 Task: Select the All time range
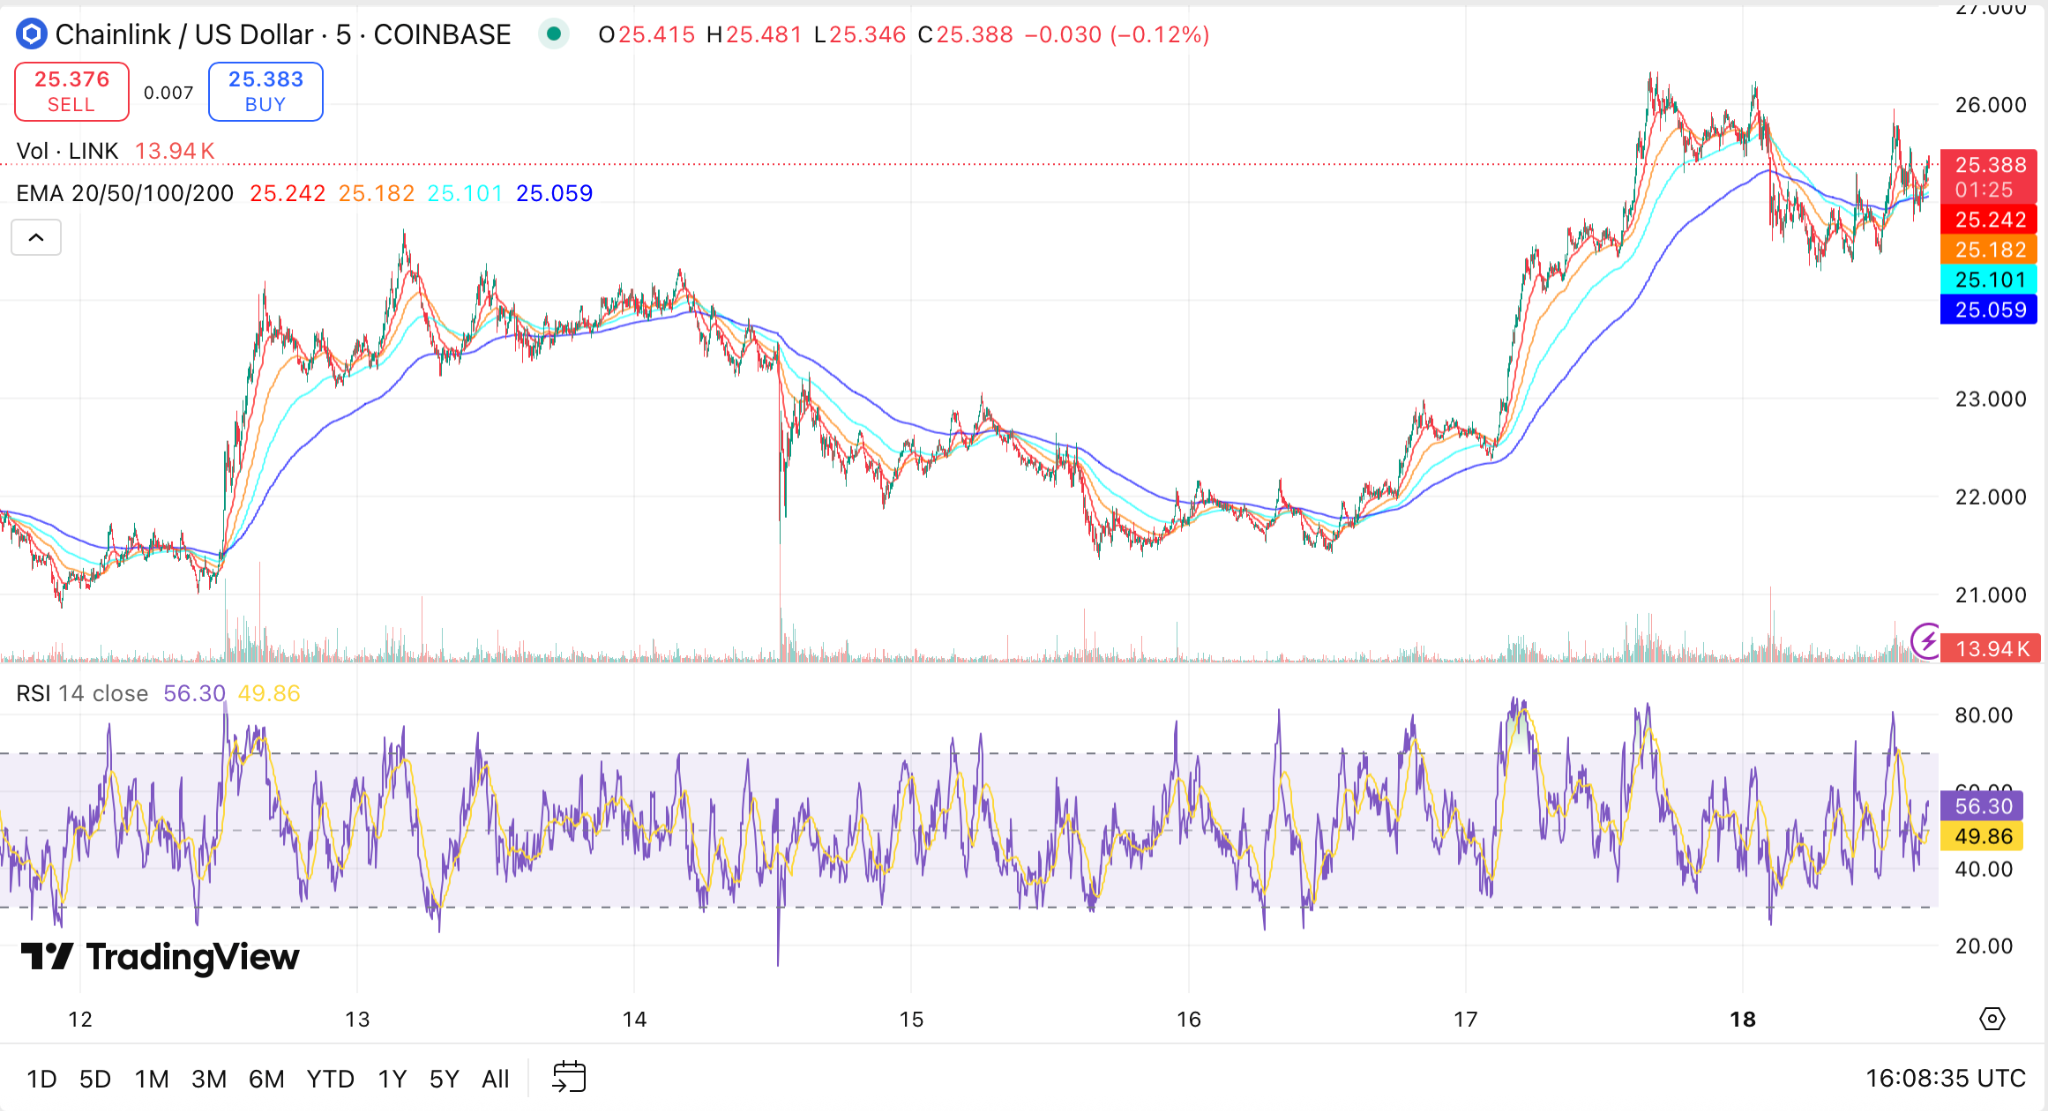495,1079
